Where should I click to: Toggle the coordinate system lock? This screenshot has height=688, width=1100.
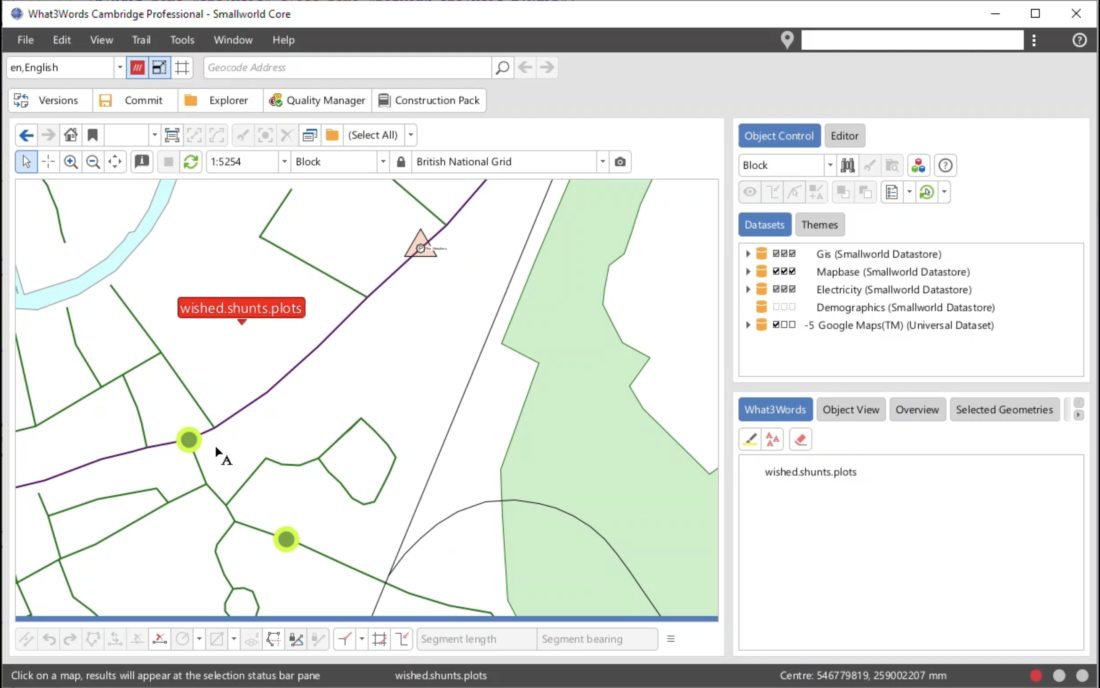pyautogui.click(x=401, y=161)
